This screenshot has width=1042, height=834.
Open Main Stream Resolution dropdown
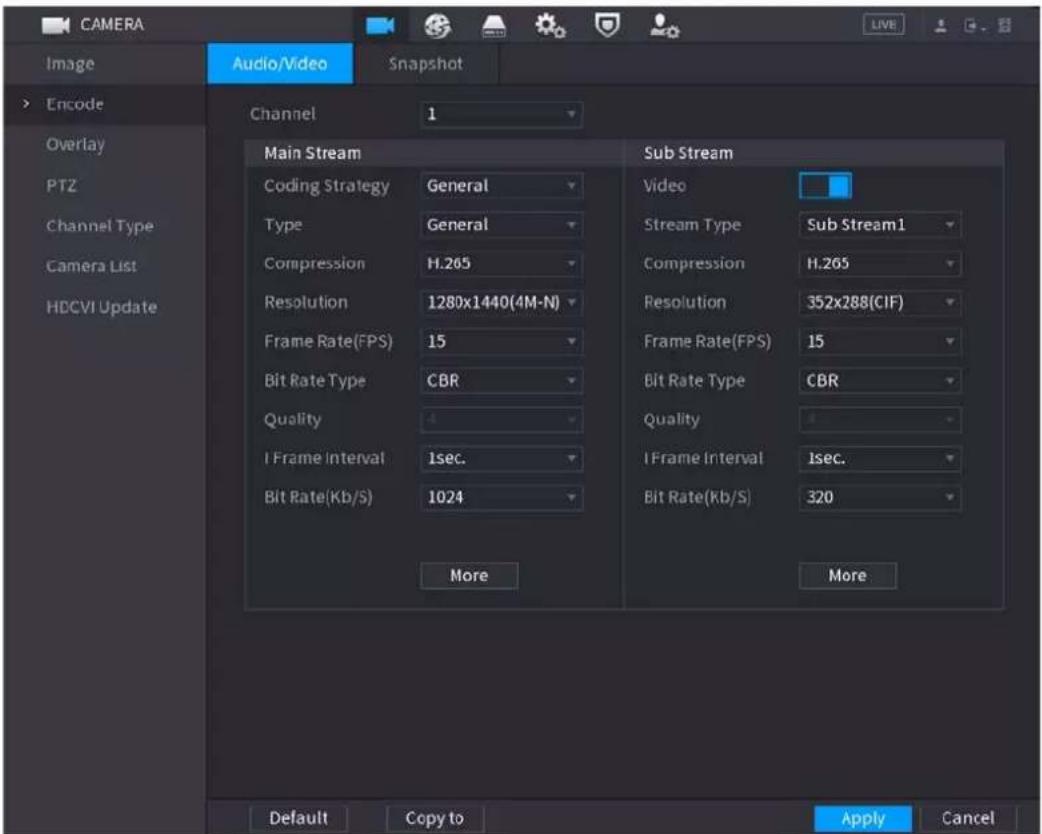[x=501, y=302]
